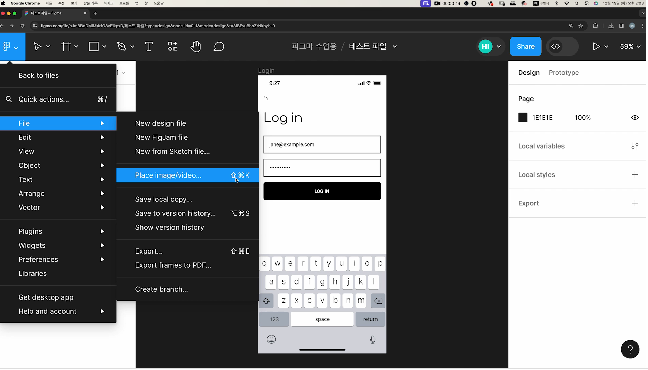Open zoom level 59% dropdown
The image size is (648, 370).
tap(630, 47)
